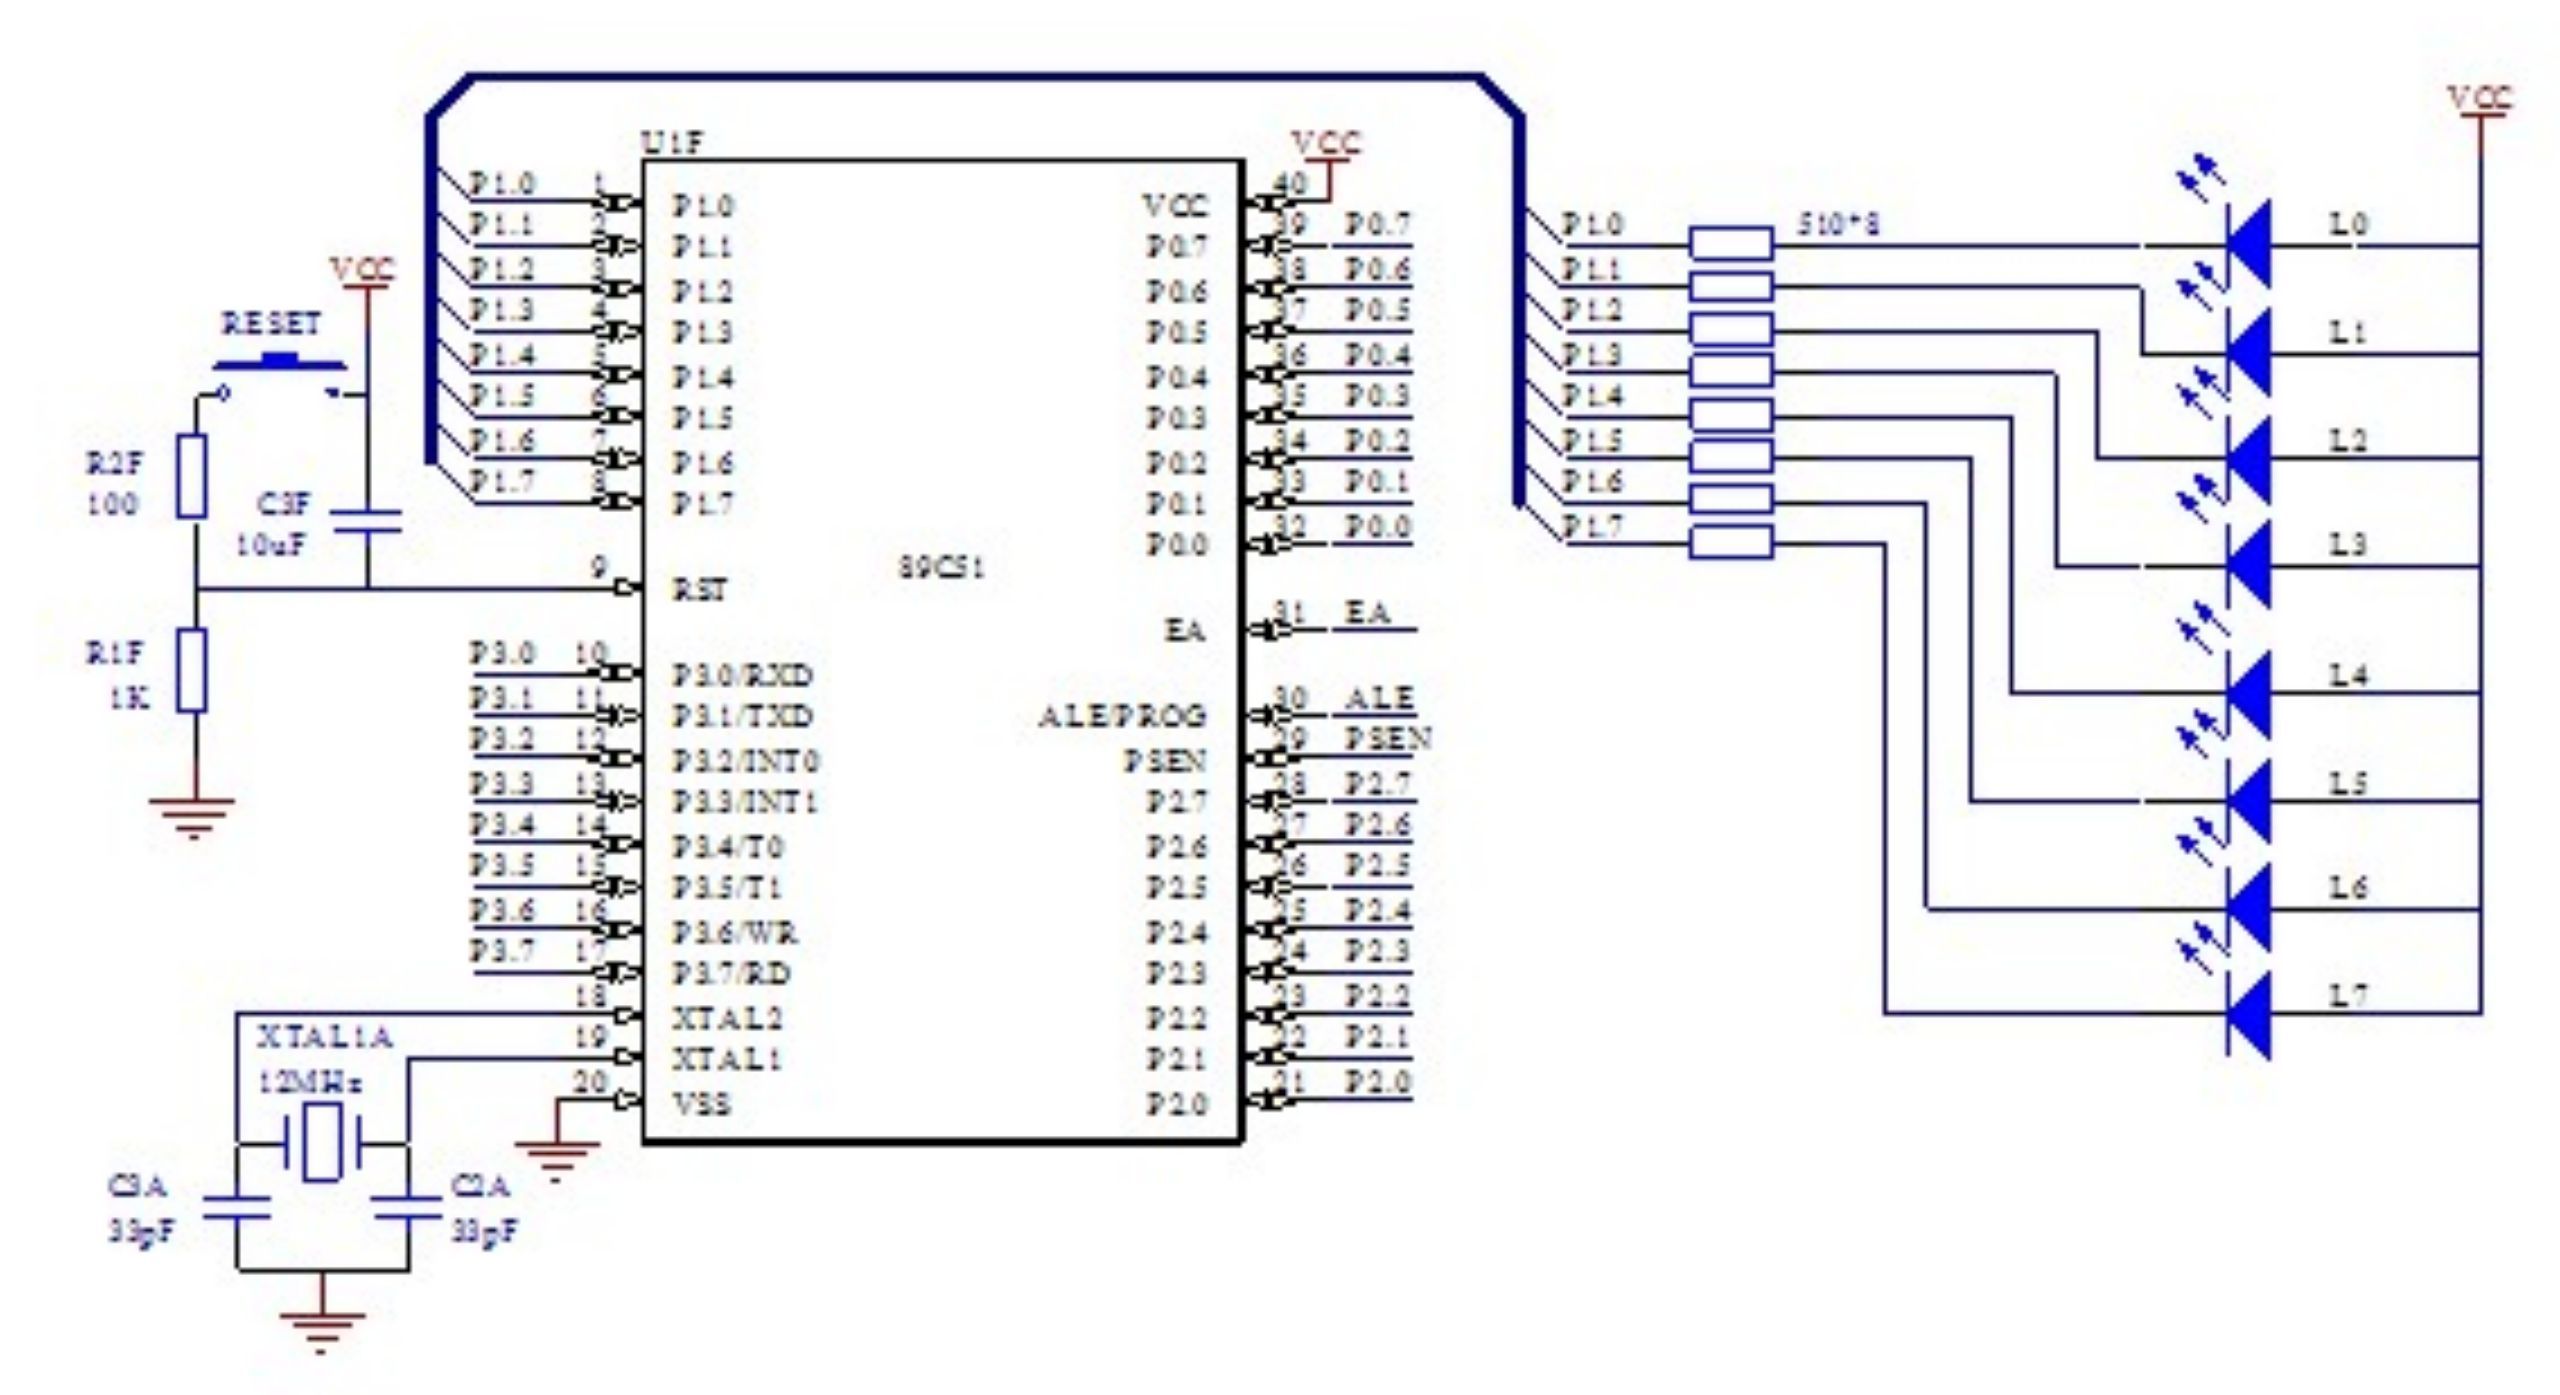Click the ground symbol below resistor R1F
The width and height of the screenshot is (2560, 1395).
click(192, 818)
